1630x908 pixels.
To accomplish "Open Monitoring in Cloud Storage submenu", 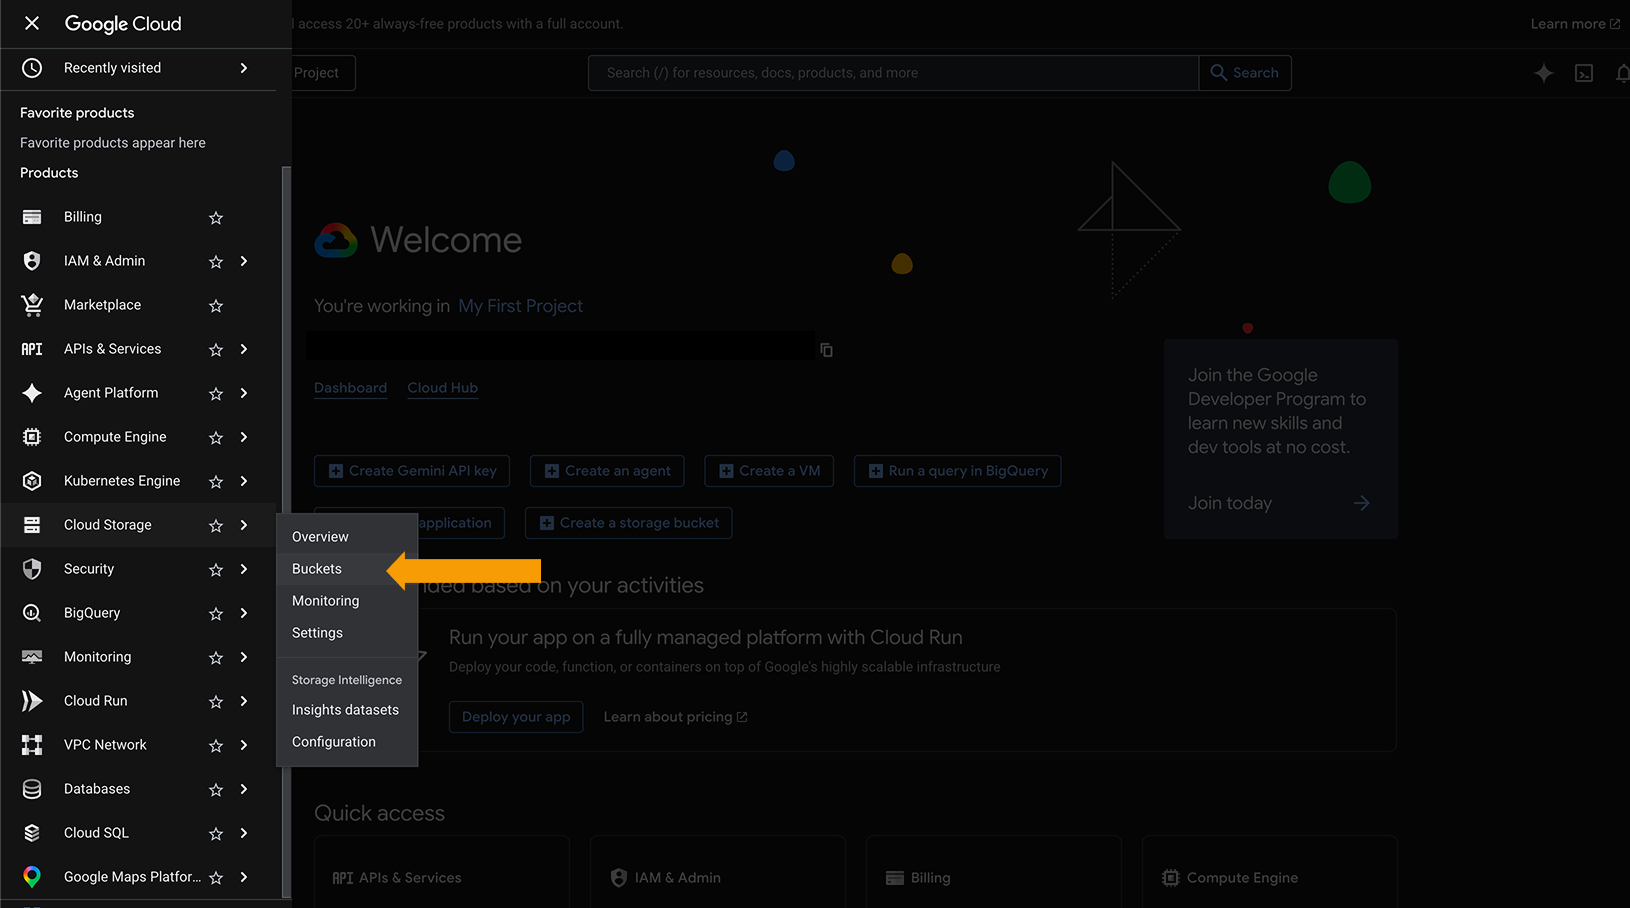I will point(347,601).
